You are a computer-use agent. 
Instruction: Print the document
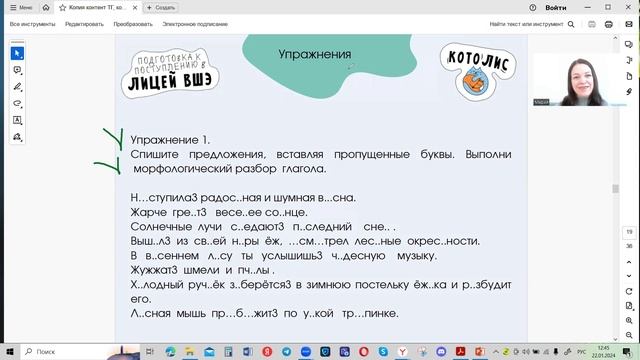pyautogui.click(x=609, y=24)
